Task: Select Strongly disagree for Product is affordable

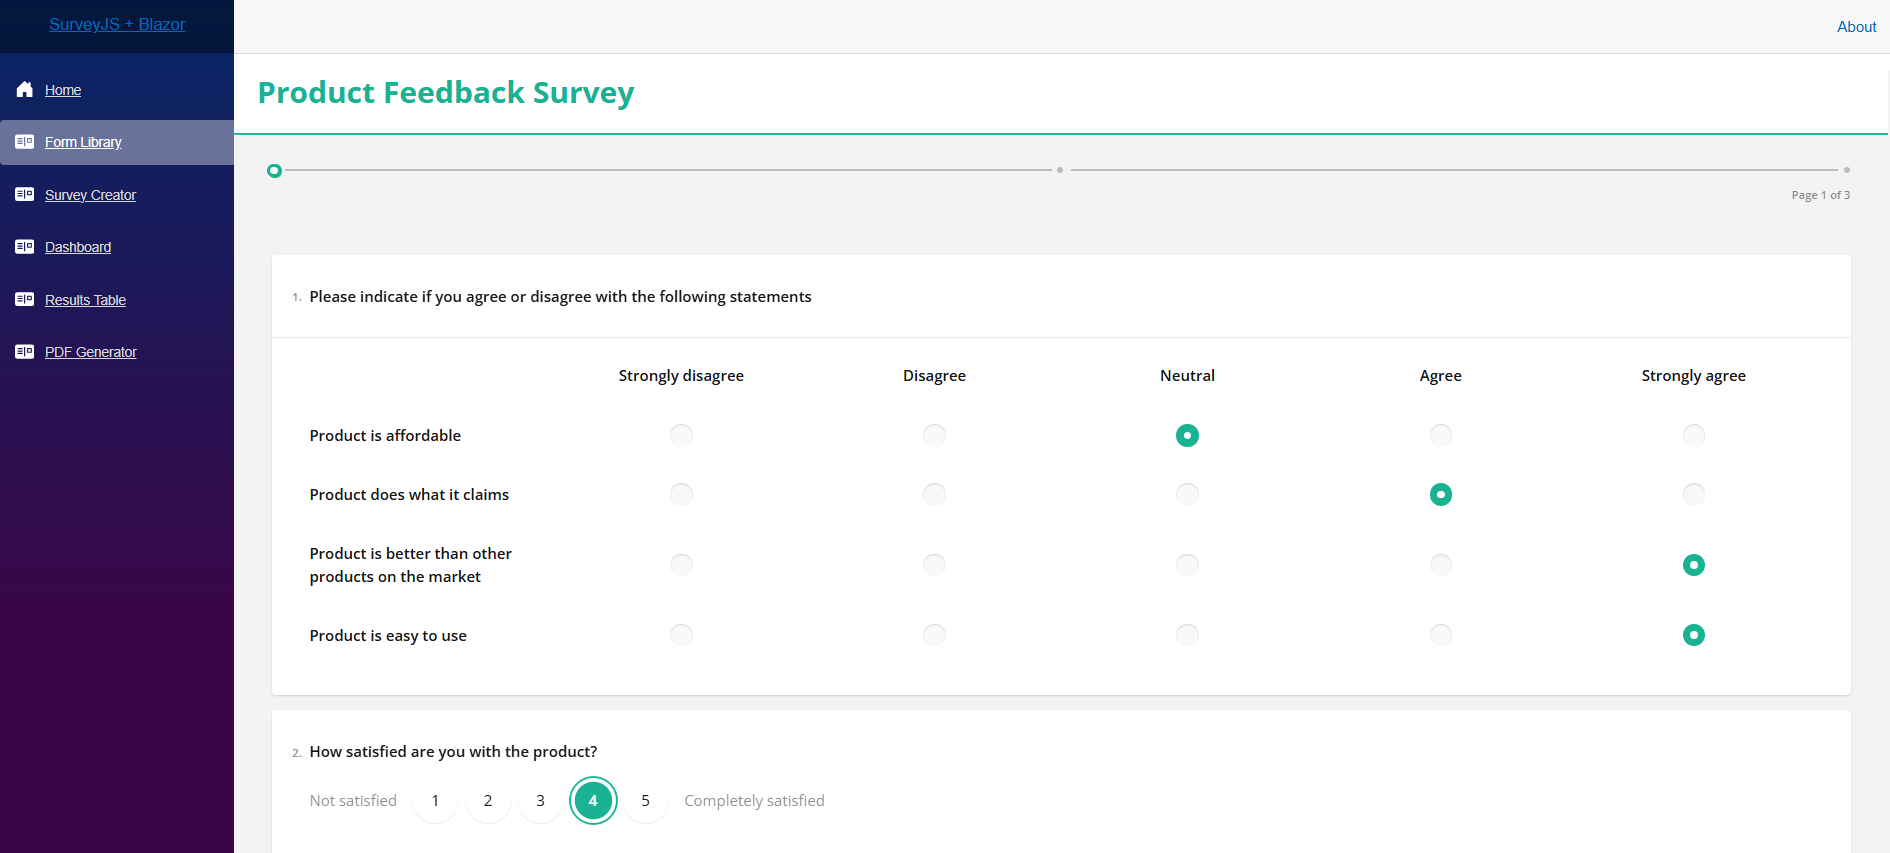Action: (x=681, y=435)
